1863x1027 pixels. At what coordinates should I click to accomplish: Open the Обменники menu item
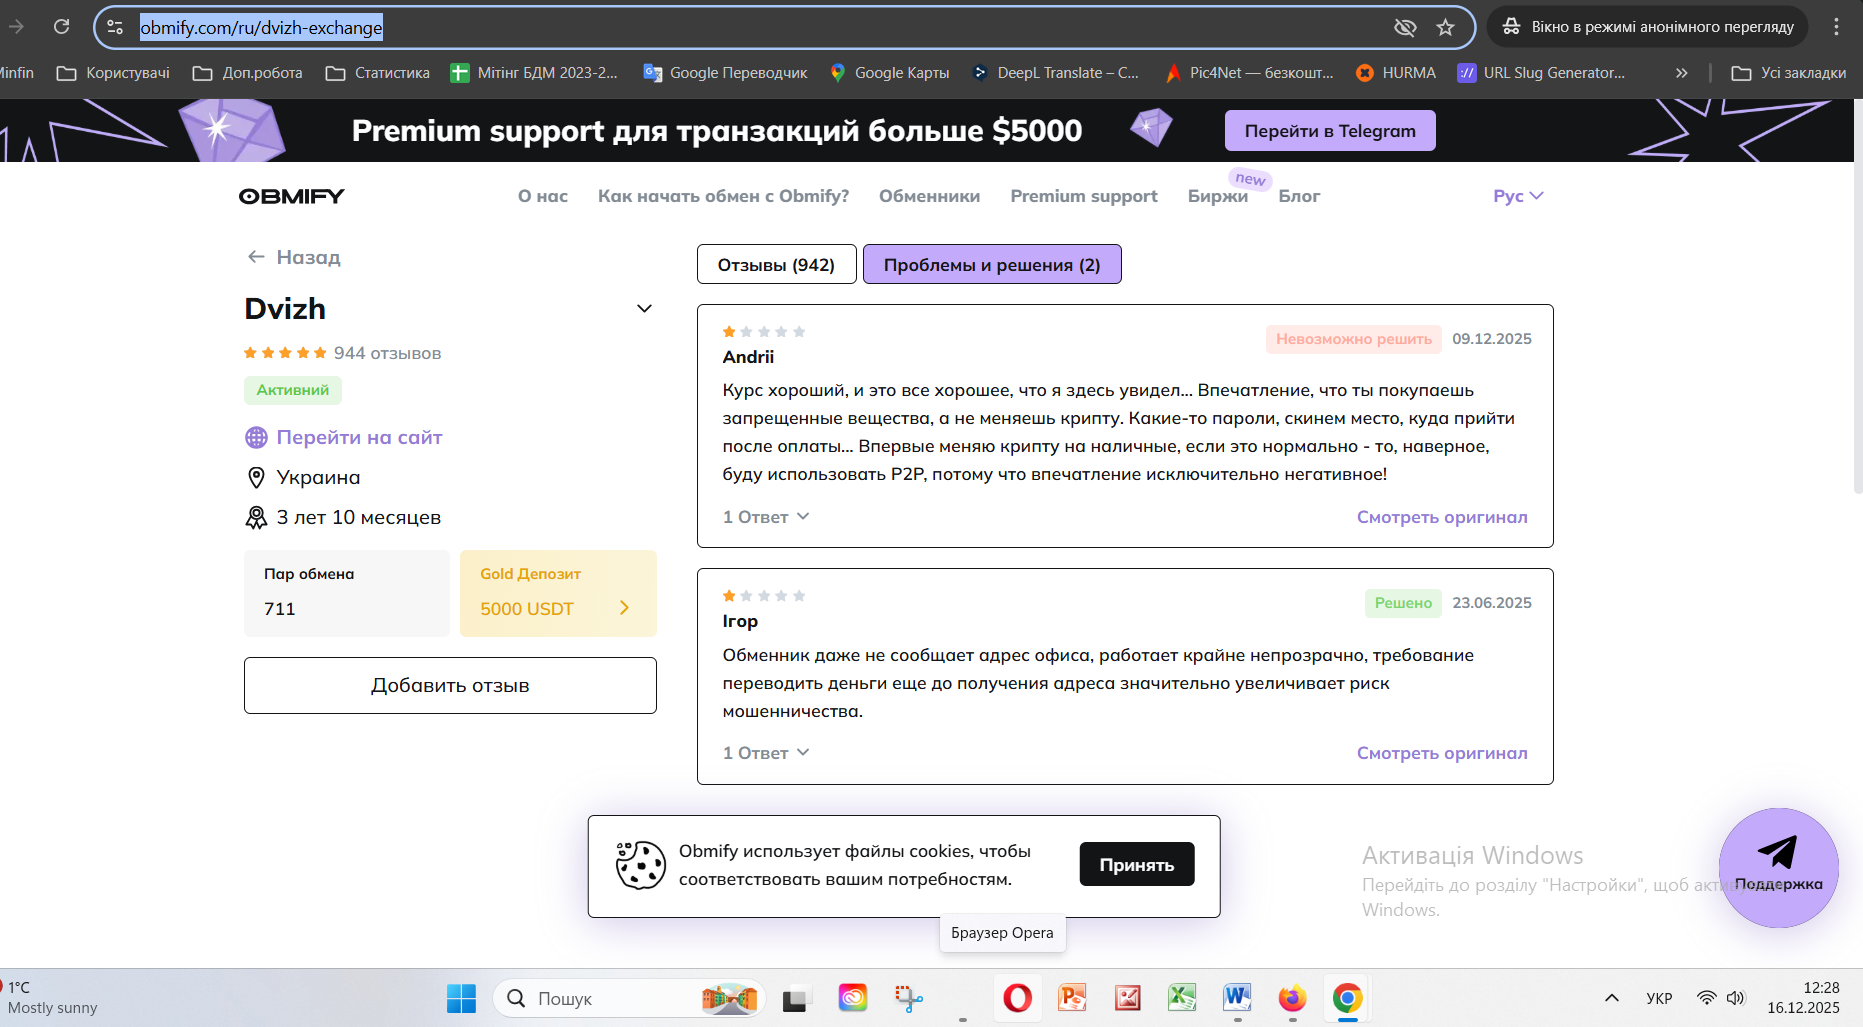pyautogui.click(x=929, y=196)
